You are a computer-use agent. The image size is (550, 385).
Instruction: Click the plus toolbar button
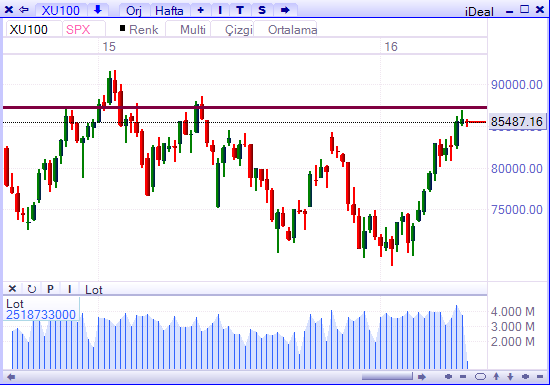[x=200, y=10]
